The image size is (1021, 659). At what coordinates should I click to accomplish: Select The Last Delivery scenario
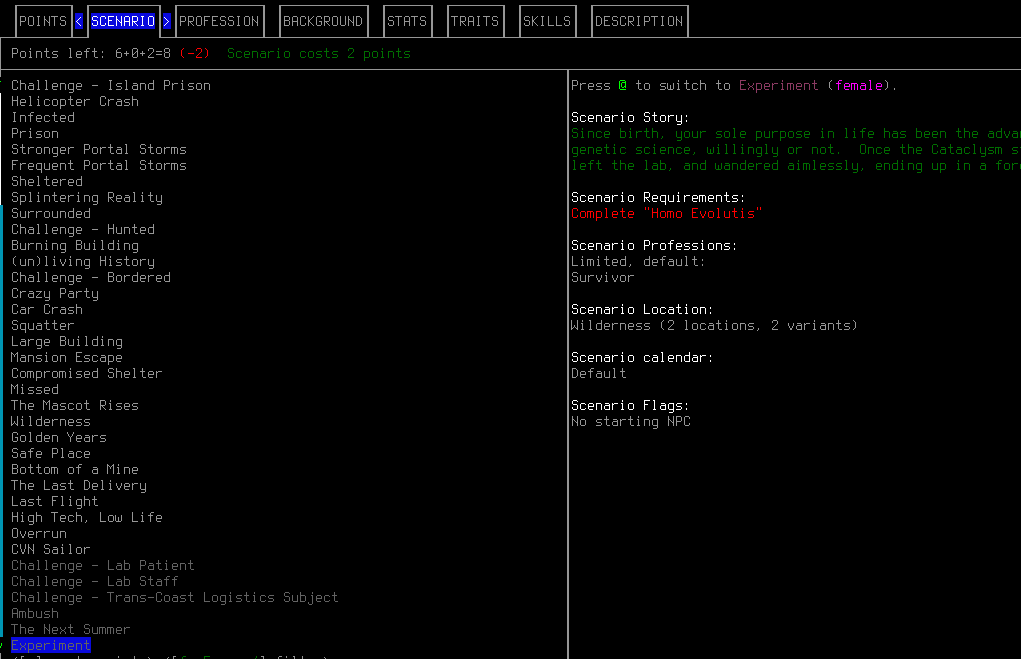pyautogui.click(x=79, y=486)
